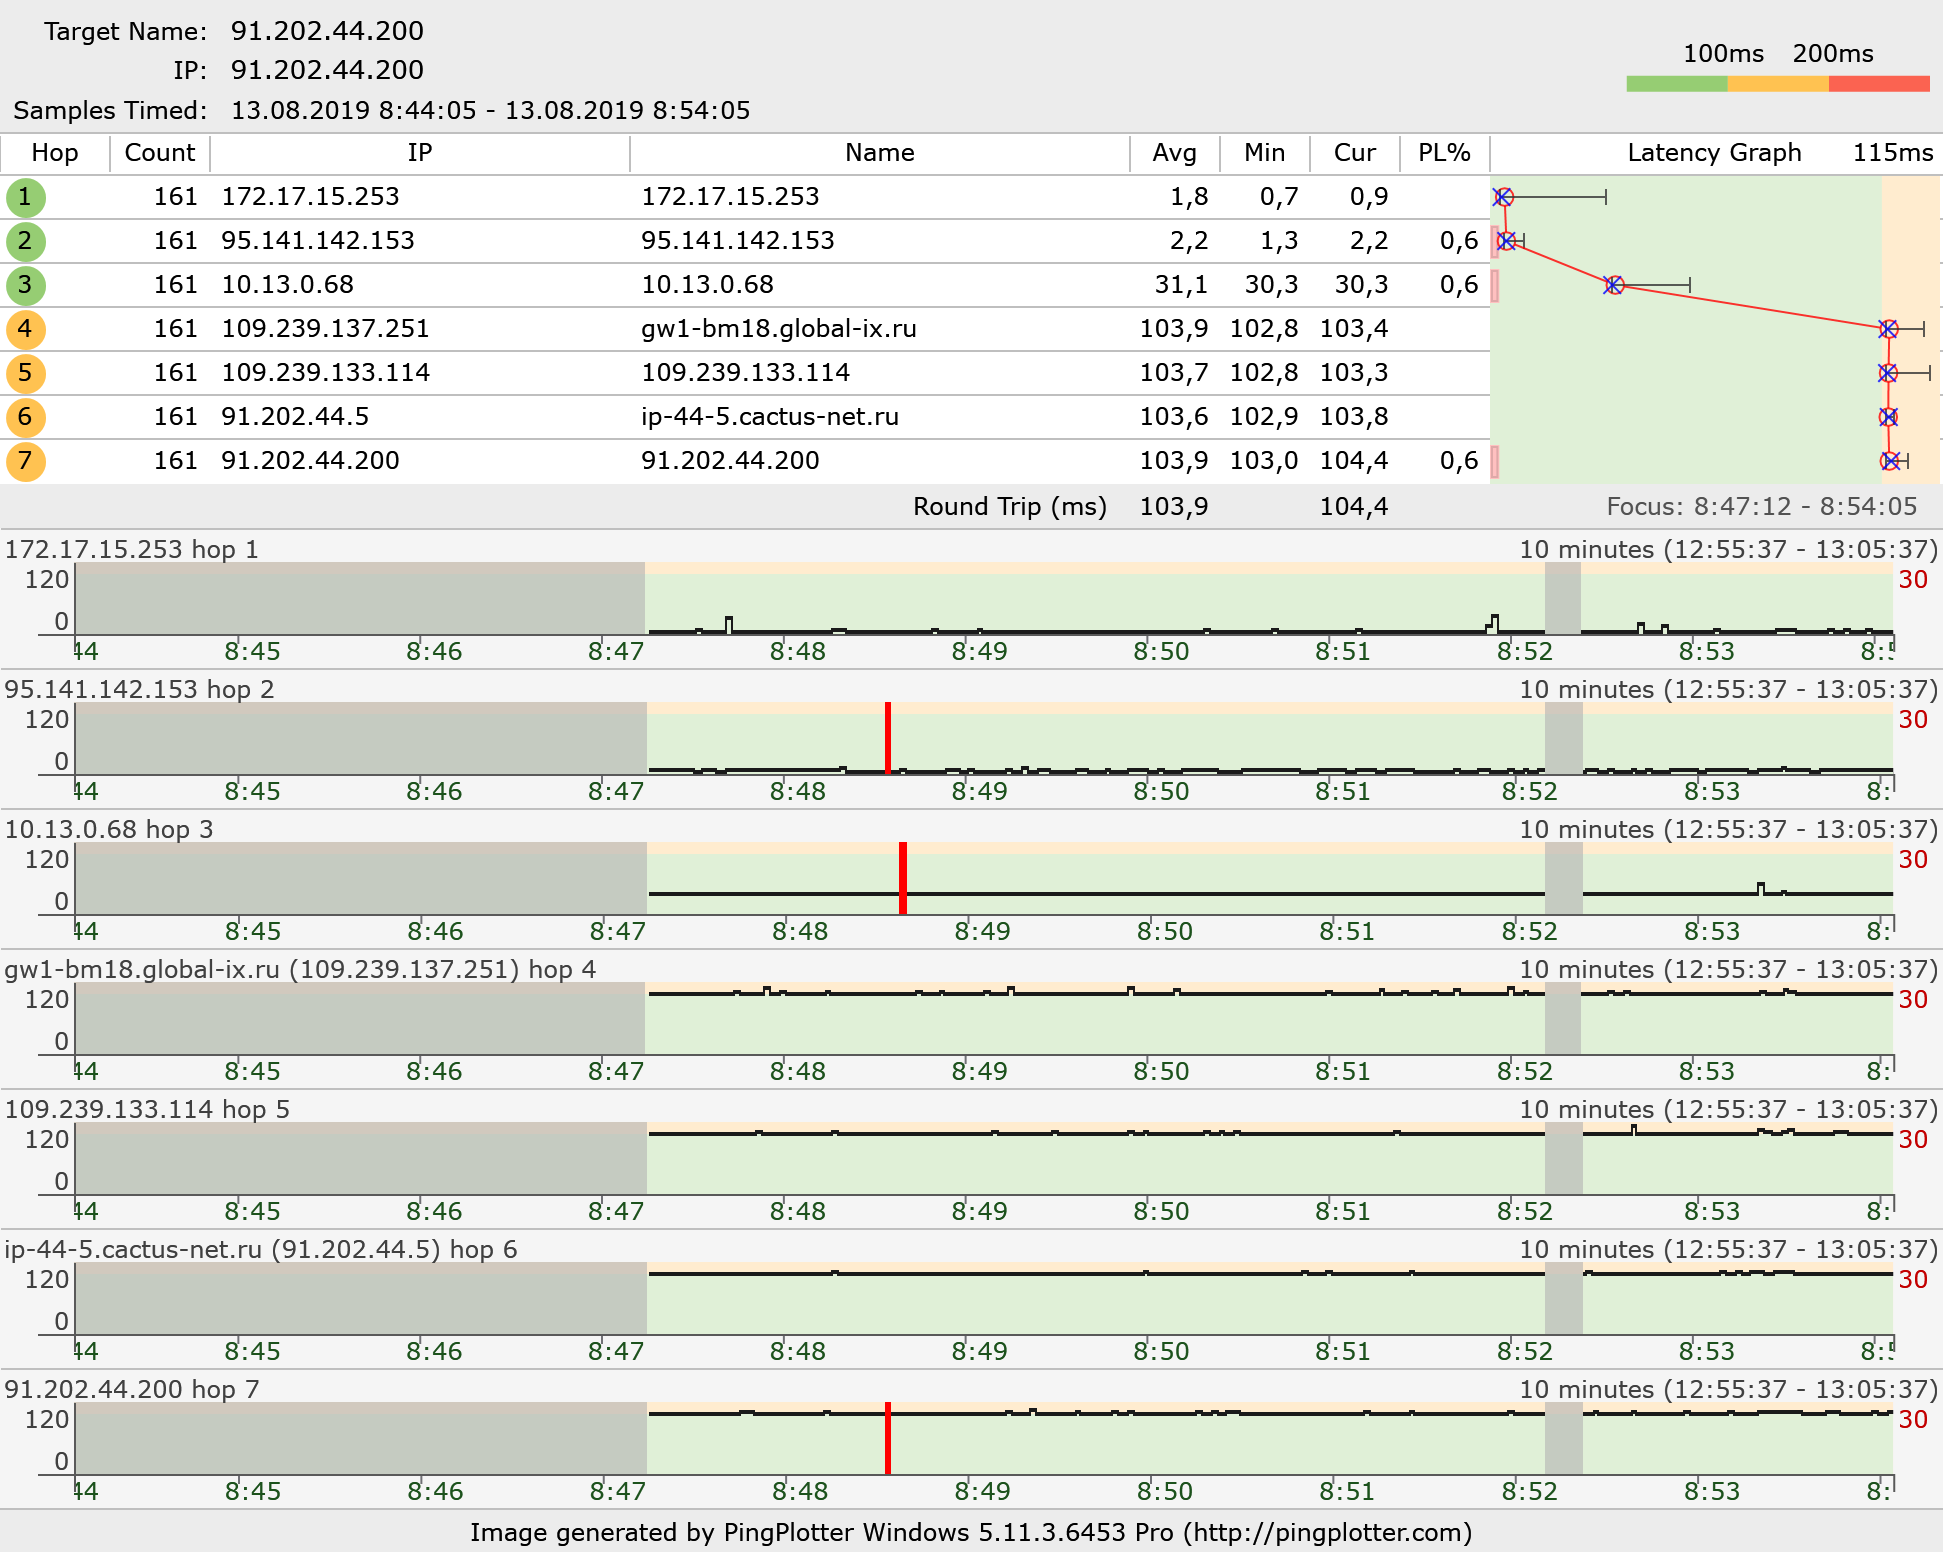Click the Name column header
Viewport: 1943px width, 1552px height.
click(x=880, y=153)
